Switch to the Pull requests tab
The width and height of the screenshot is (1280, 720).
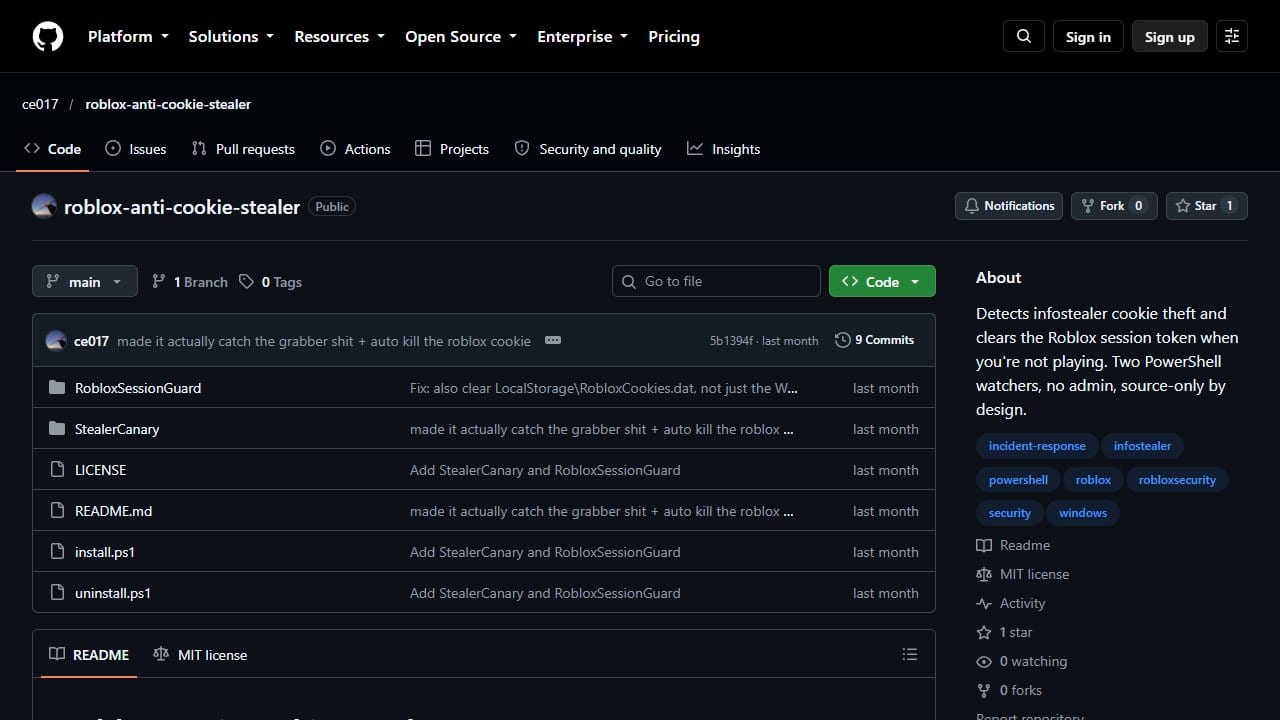point(243,149)
